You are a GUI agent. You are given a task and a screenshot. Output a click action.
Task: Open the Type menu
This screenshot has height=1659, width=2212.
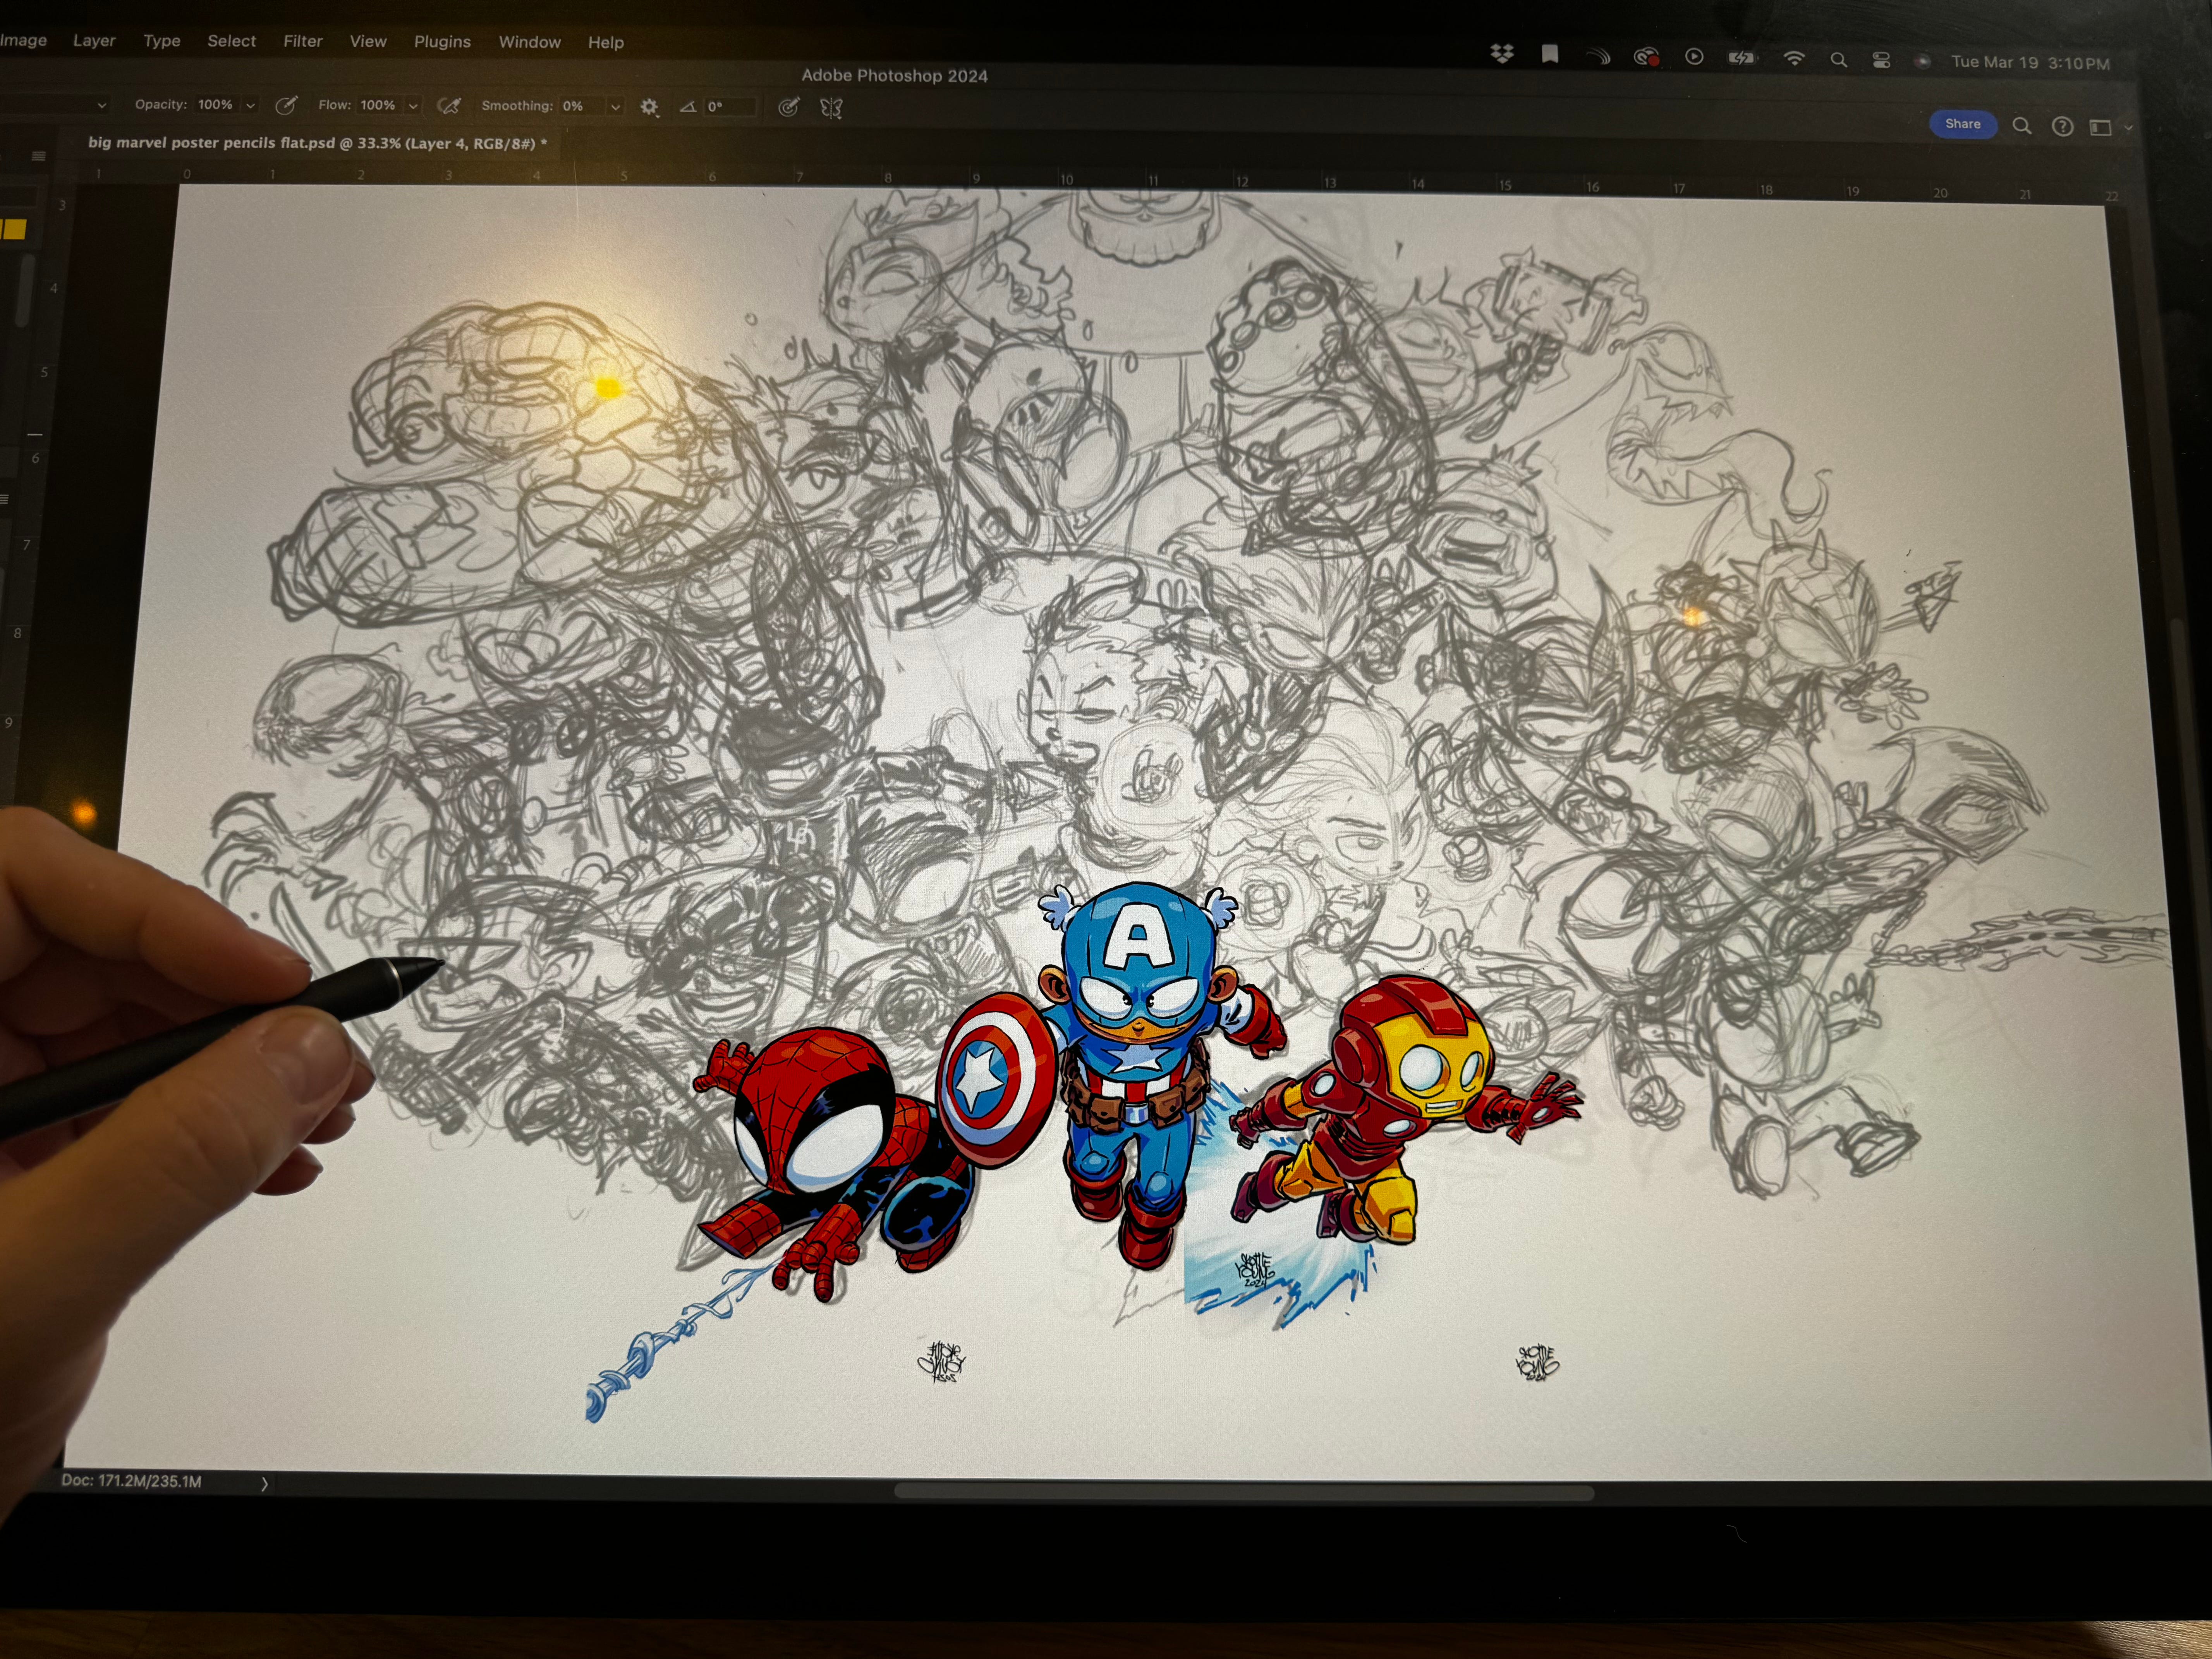point(162,41)
